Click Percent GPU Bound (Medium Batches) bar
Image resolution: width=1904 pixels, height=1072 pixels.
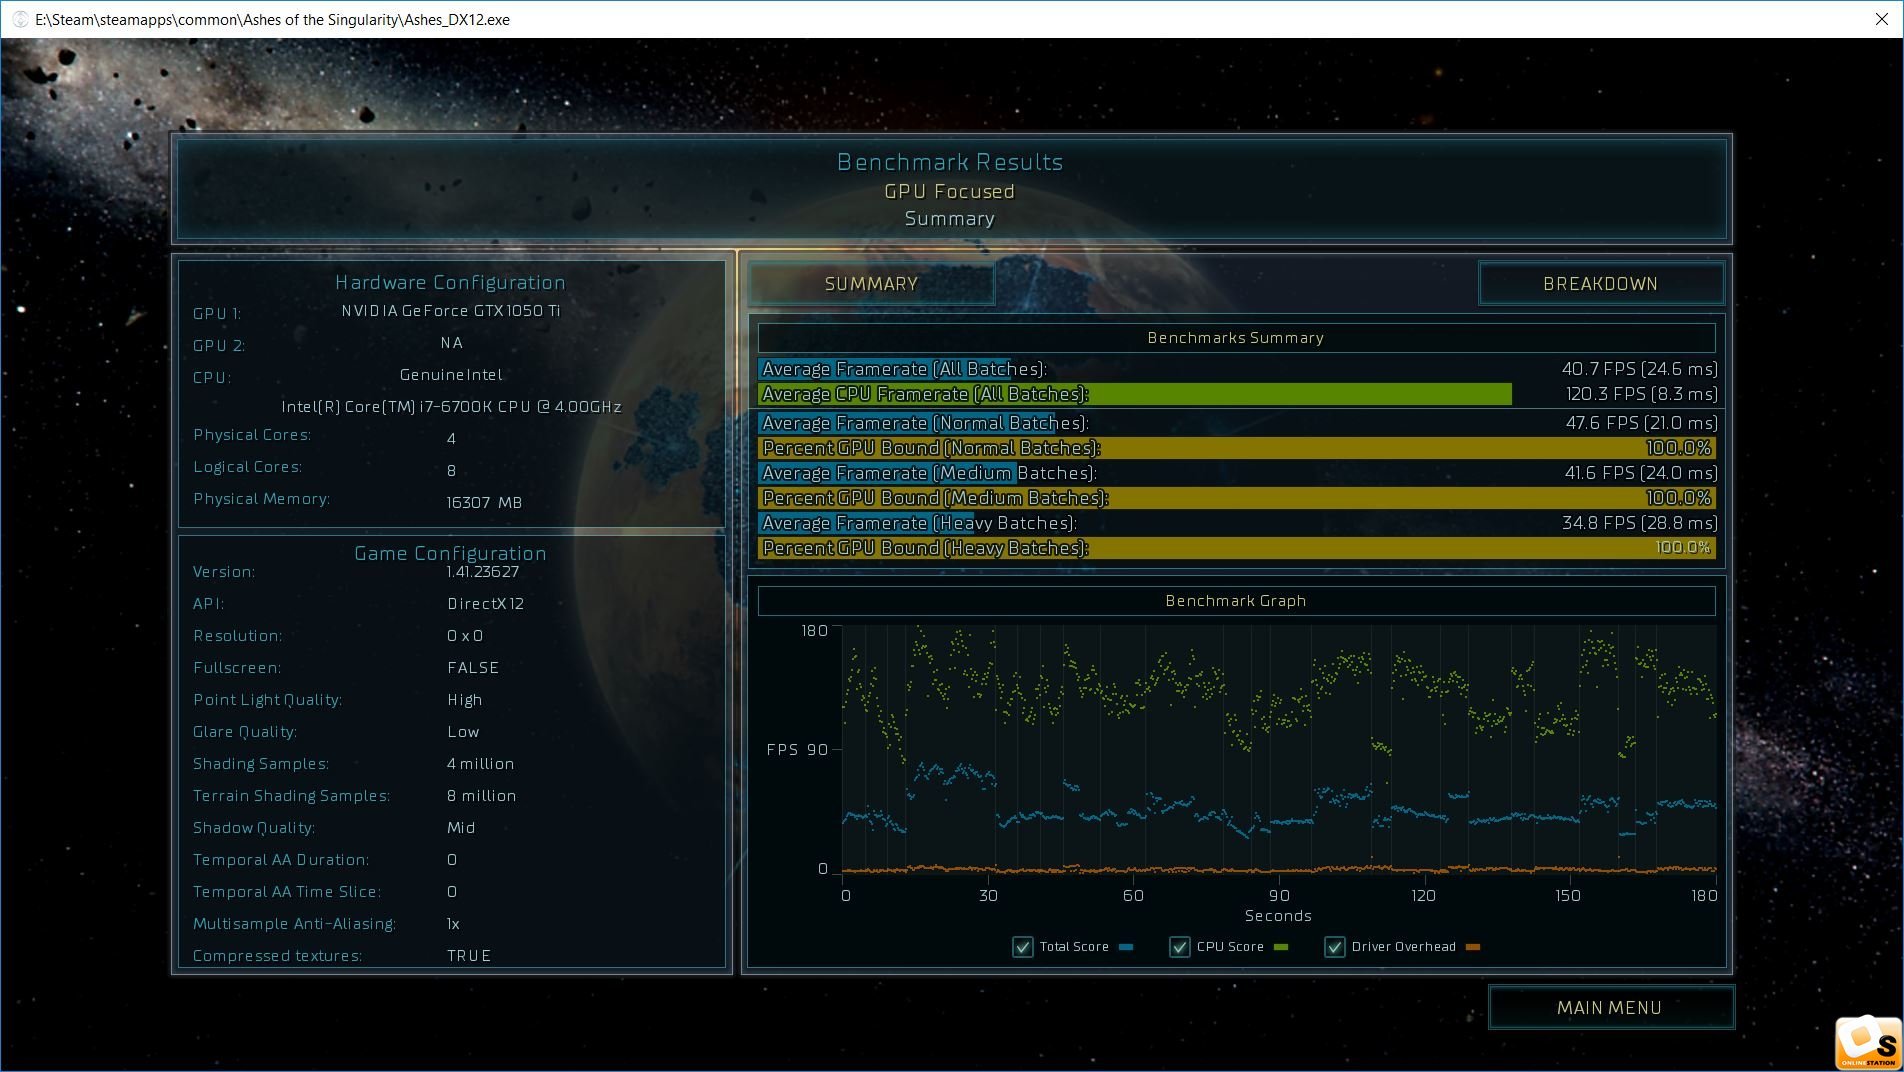click(1238, 498)
